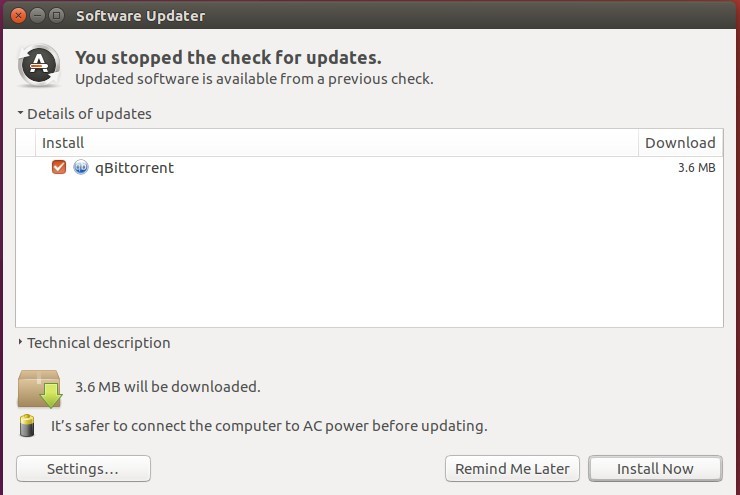740x495 pixels.
Task: Open the Settings dialog
Action: click(x=84, y=469)
